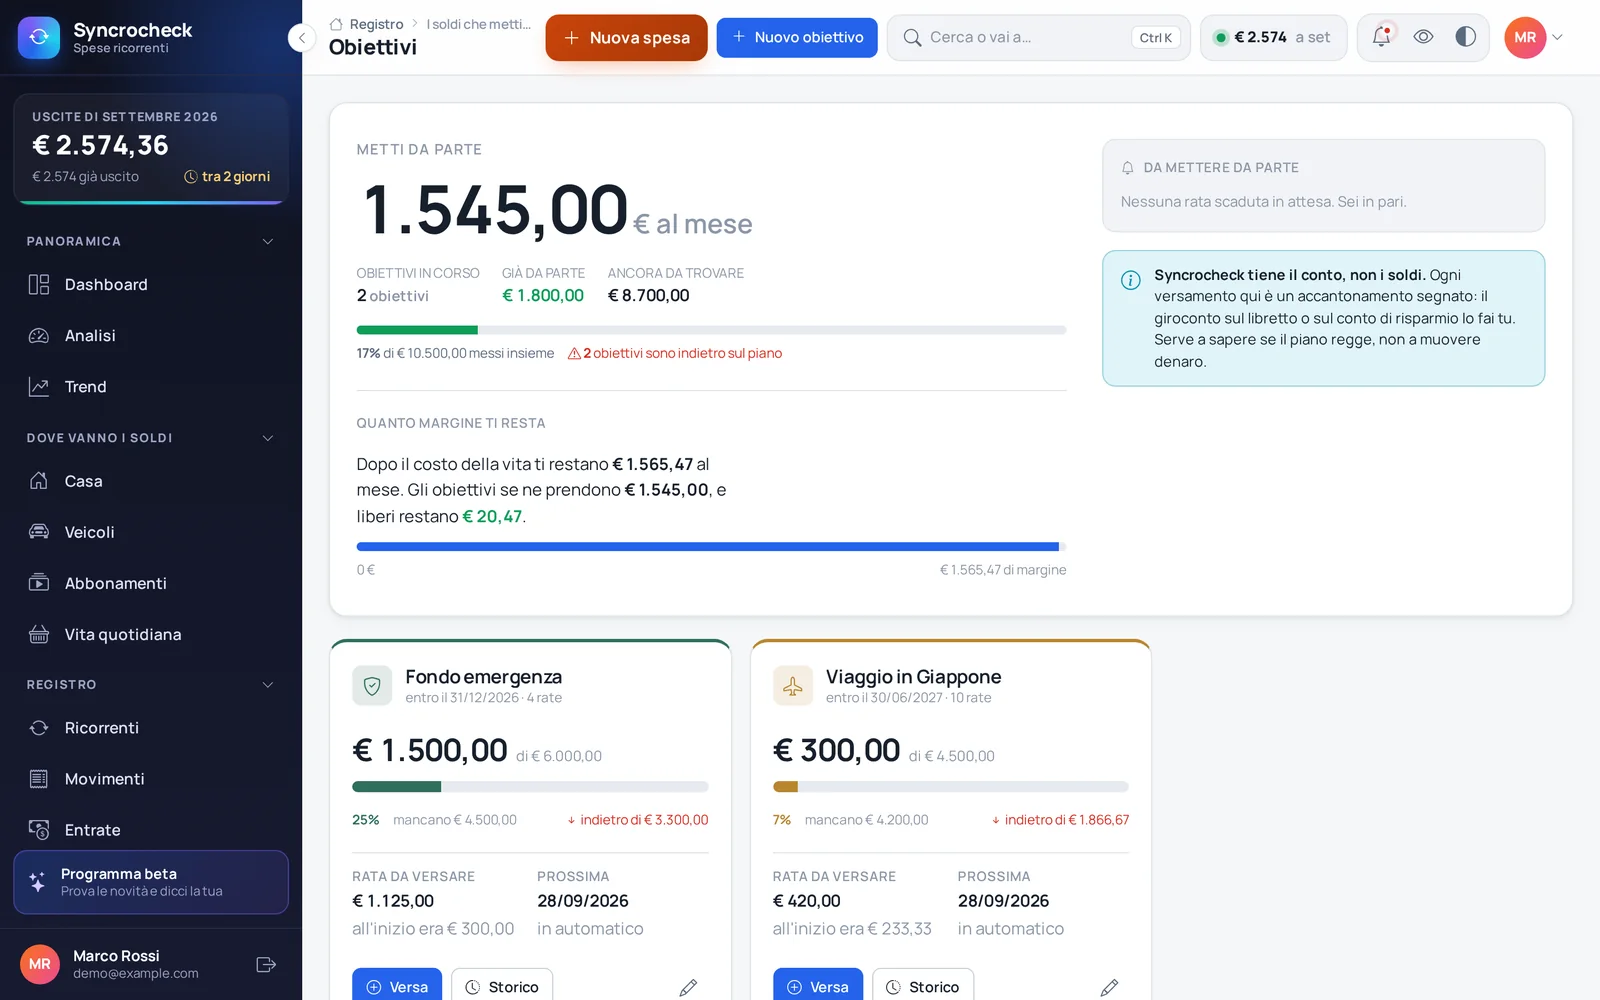Click the Syncrocheck logo icon
The height and width of the screenshot is (1000, 1600).
click(x=39, y=38)
